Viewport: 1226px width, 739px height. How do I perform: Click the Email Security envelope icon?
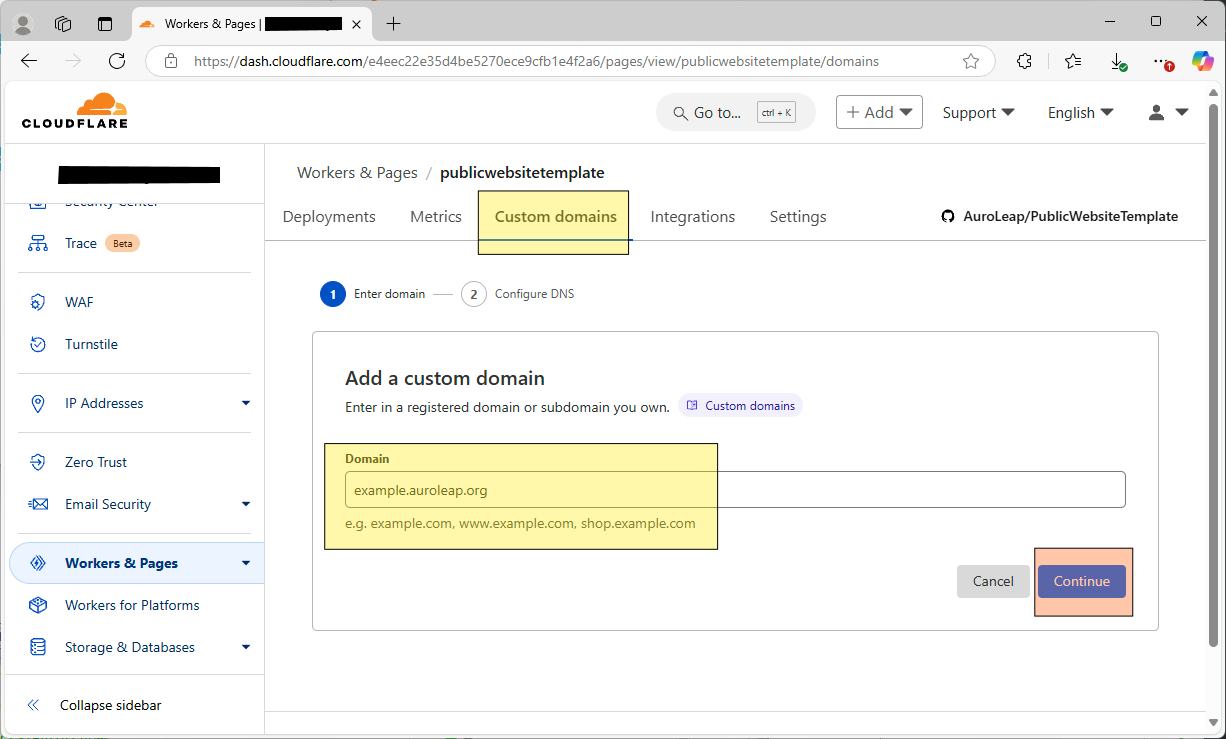click(38, 504)
